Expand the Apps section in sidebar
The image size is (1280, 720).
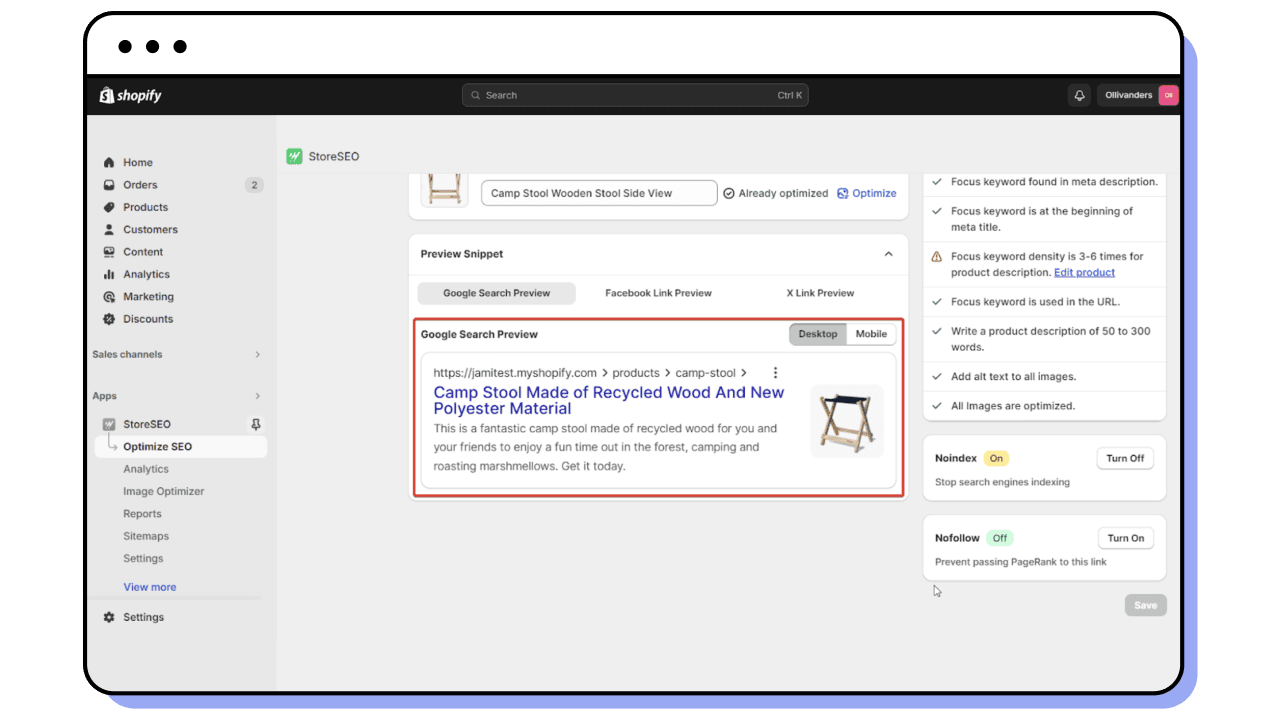[258, 396]
